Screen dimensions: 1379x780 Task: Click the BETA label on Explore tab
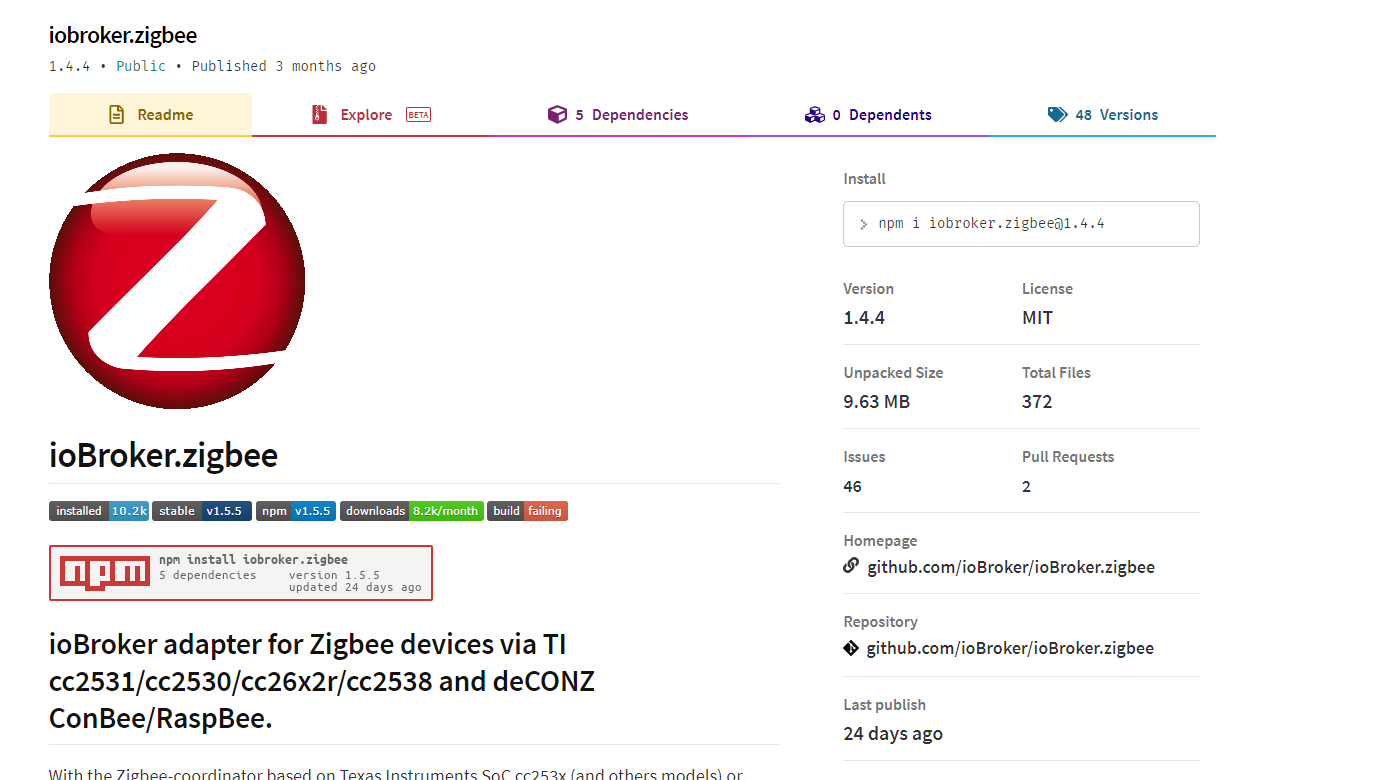pyautogui.click(x=418, y=115)
